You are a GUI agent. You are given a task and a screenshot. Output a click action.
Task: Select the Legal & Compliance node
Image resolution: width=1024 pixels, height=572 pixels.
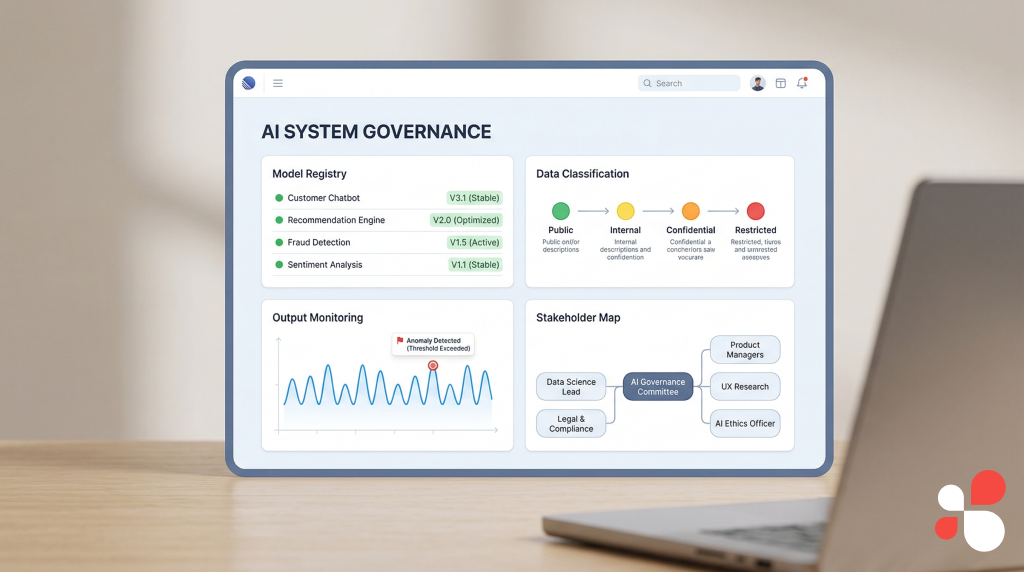point(571,424)
